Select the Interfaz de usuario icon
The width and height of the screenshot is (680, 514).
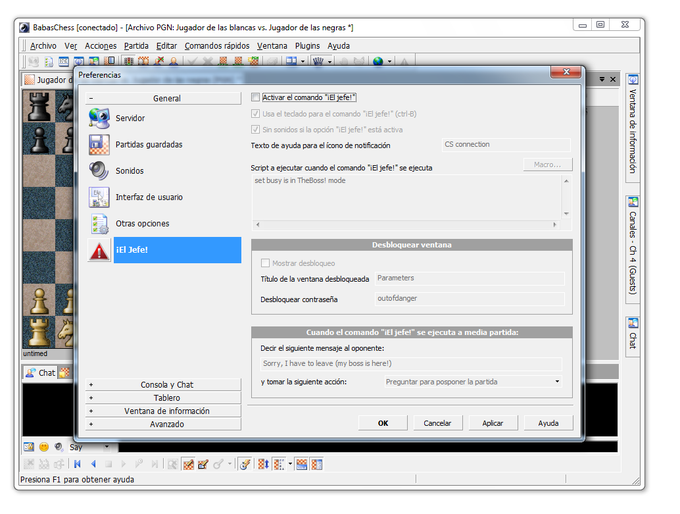[99, 197]
